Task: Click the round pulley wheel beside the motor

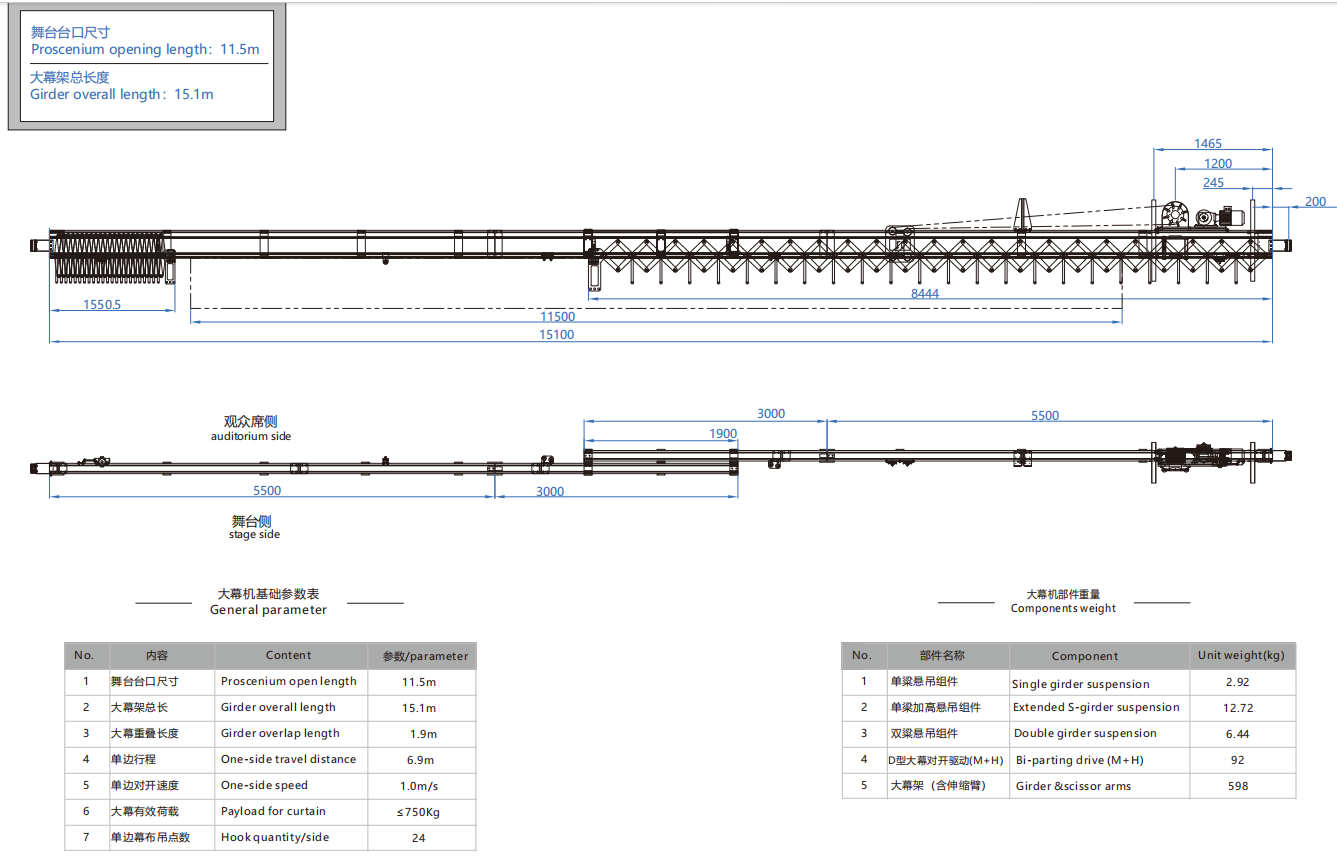Action: pyautogui.click(x=1174, y=216)
